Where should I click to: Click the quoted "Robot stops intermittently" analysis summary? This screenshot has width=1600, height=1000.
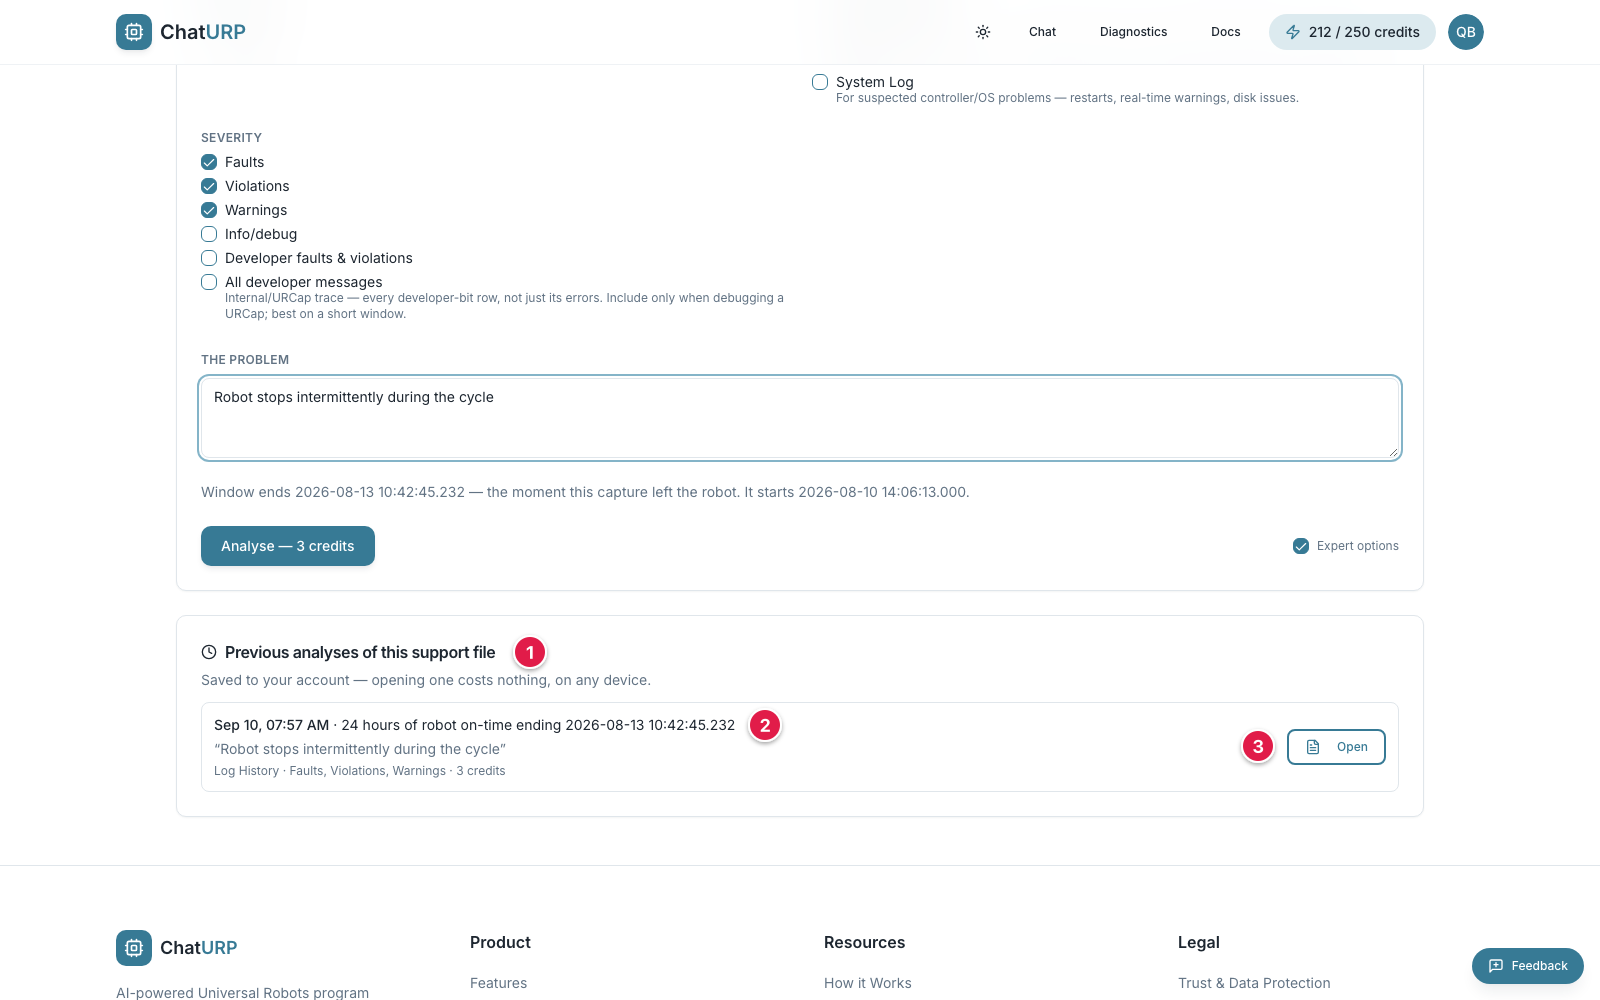[x=360, y=749]
